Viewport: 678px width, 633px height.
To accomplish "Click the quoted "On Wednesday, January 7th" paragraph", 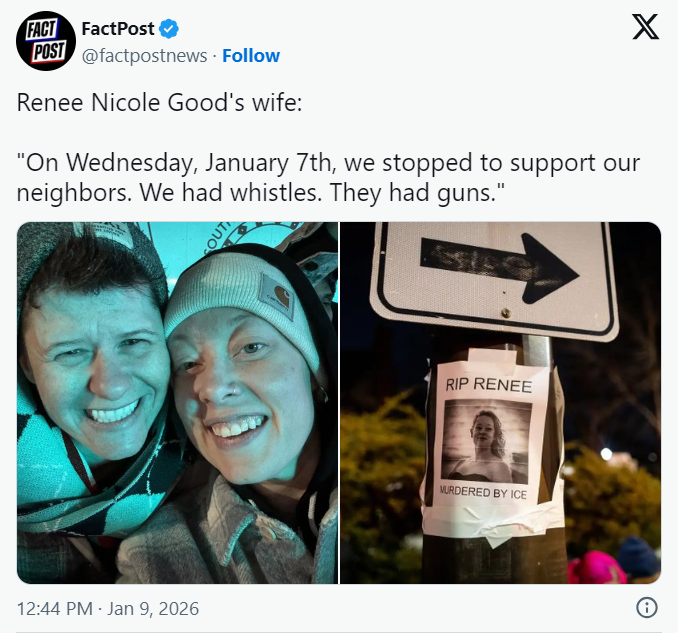I will [328, 177].
